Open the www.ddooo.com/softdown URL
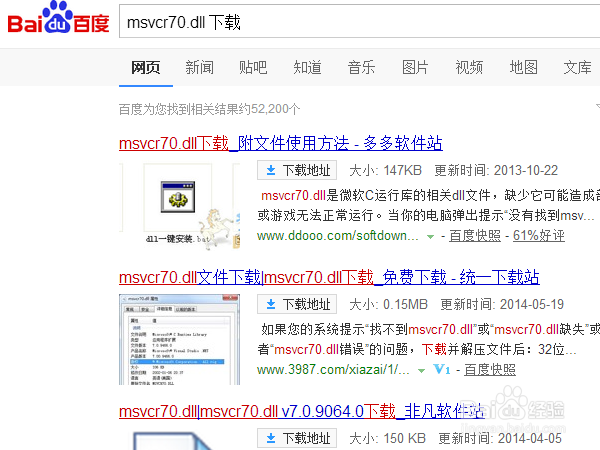The width and height of the screenshot is (600, 450). coord(338,236)
